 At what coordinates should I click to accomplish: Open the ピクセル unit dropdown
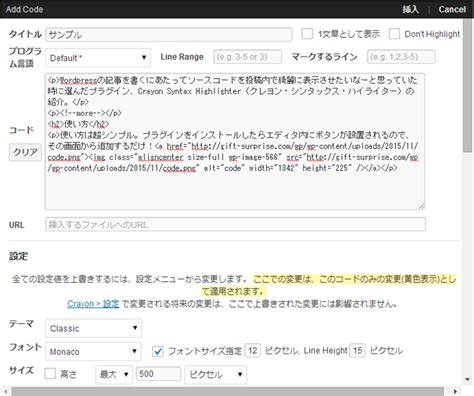(x=216, y=375)
